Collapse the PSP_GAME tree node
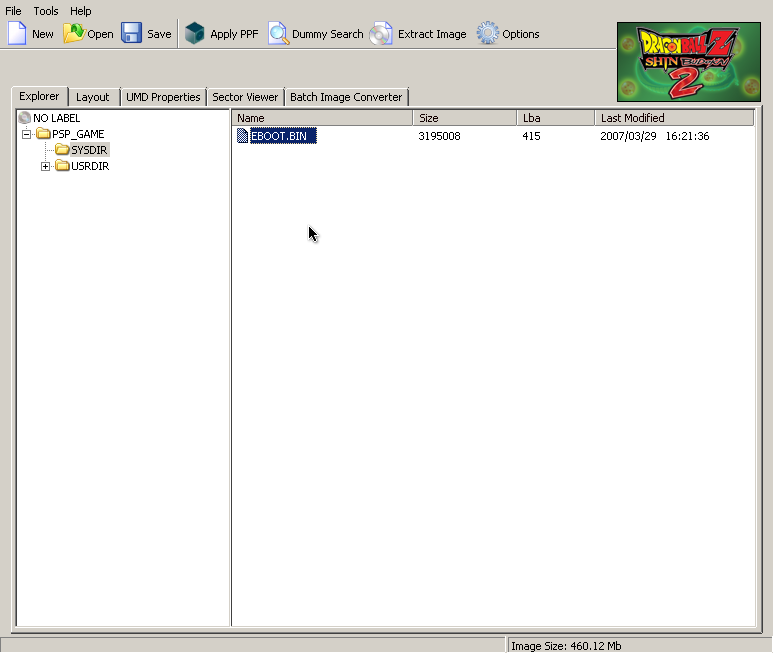The height and width of the screenshot is (653, 773). click(28, 134)
